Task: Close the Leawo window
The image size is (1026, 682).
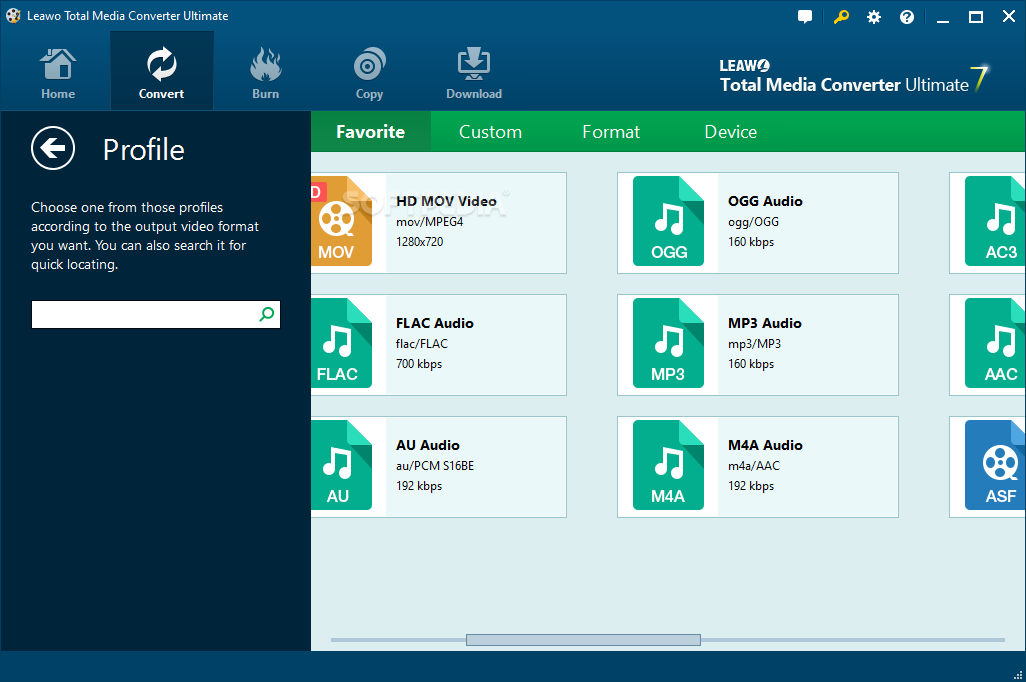Action: pos(1008,17)
